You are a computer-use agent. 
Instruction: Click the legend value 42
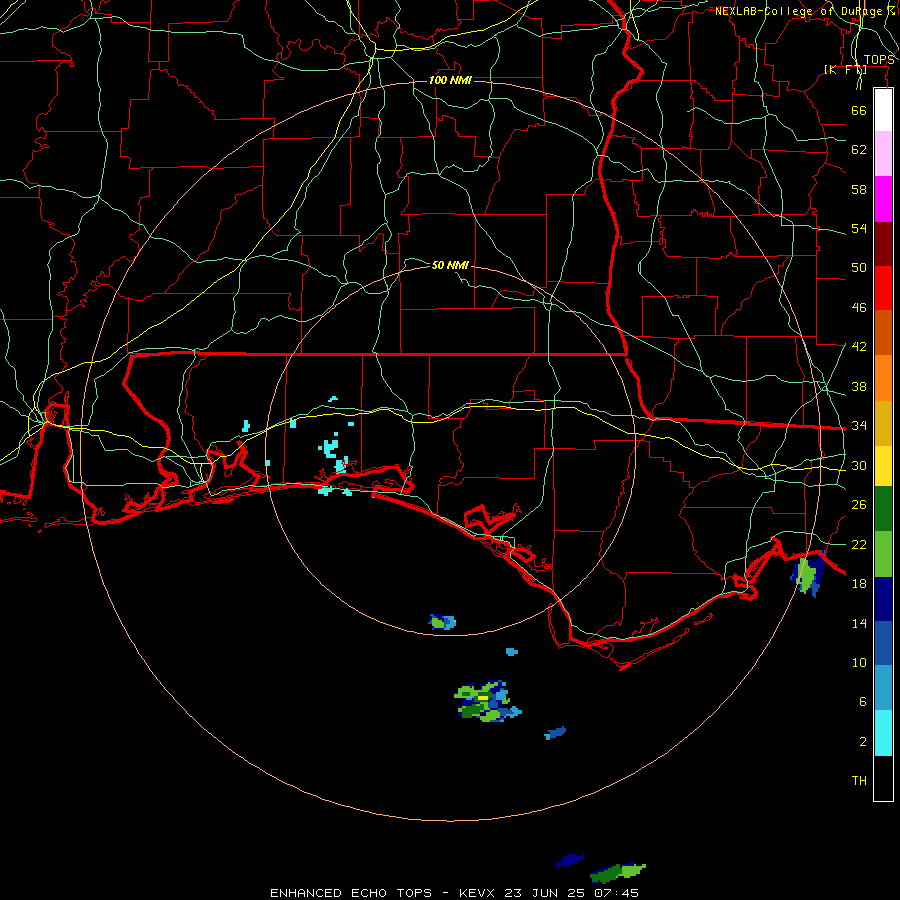tap(859, 346)
